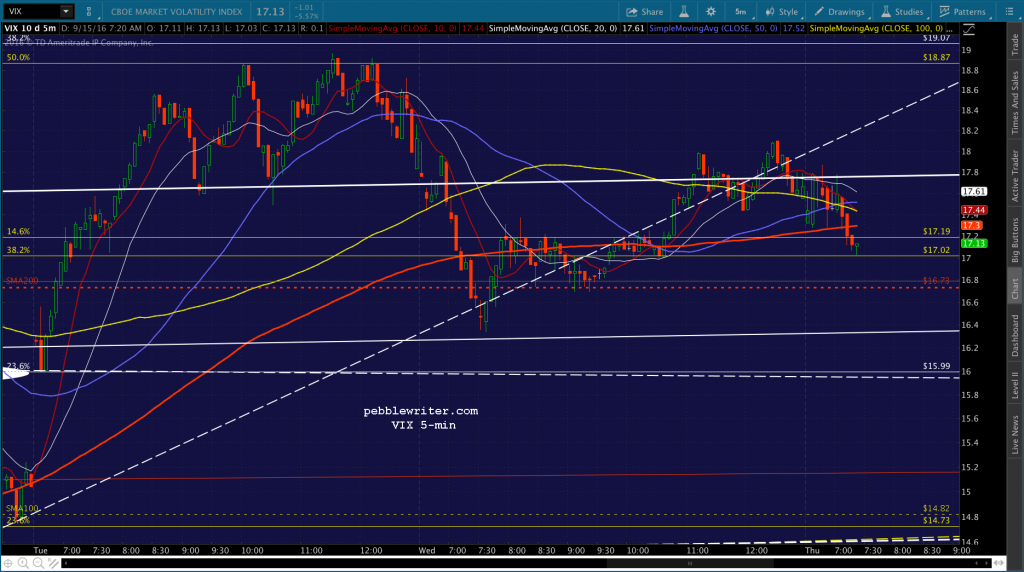Click the $16.73 SMA200 price label
Image resolution: width=1024 pixels, height=572 pixels.
(936, 281)
